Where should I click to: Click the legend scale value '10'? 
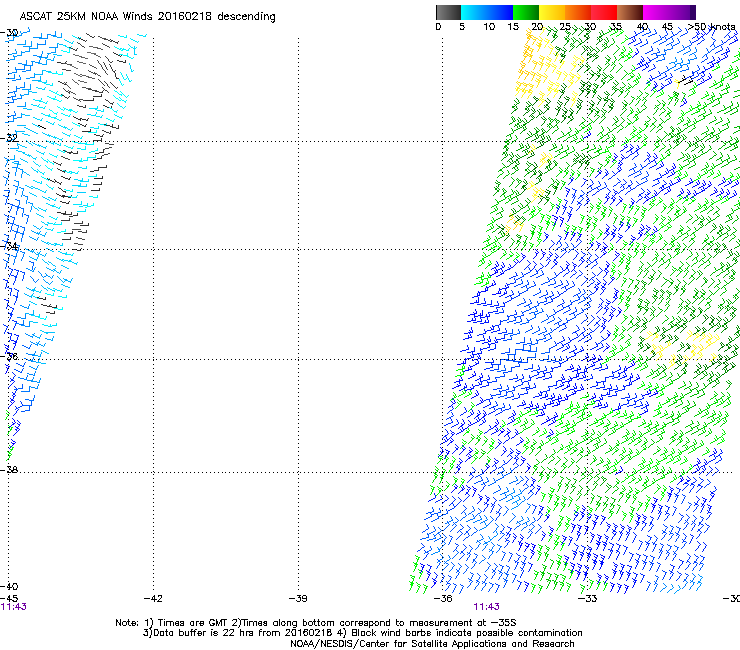pos(489,27)
